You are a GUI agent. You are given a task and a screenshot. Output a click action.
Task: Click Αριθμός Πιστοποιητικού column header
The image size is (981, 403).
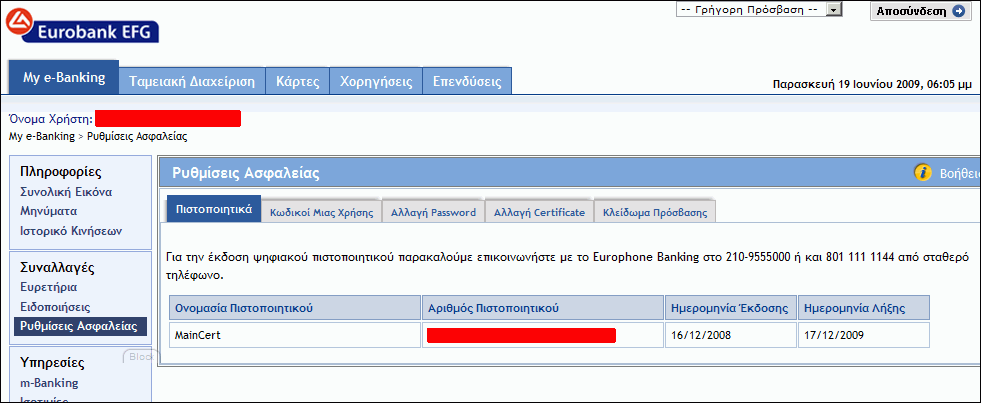click(x=543, y=308)
